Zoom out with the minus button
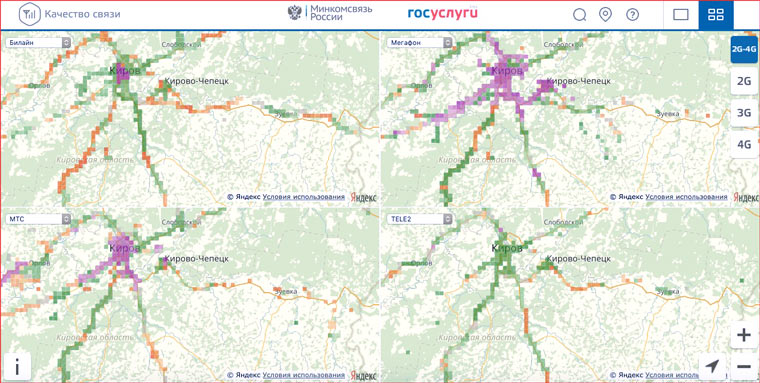 tap(744, 366)
